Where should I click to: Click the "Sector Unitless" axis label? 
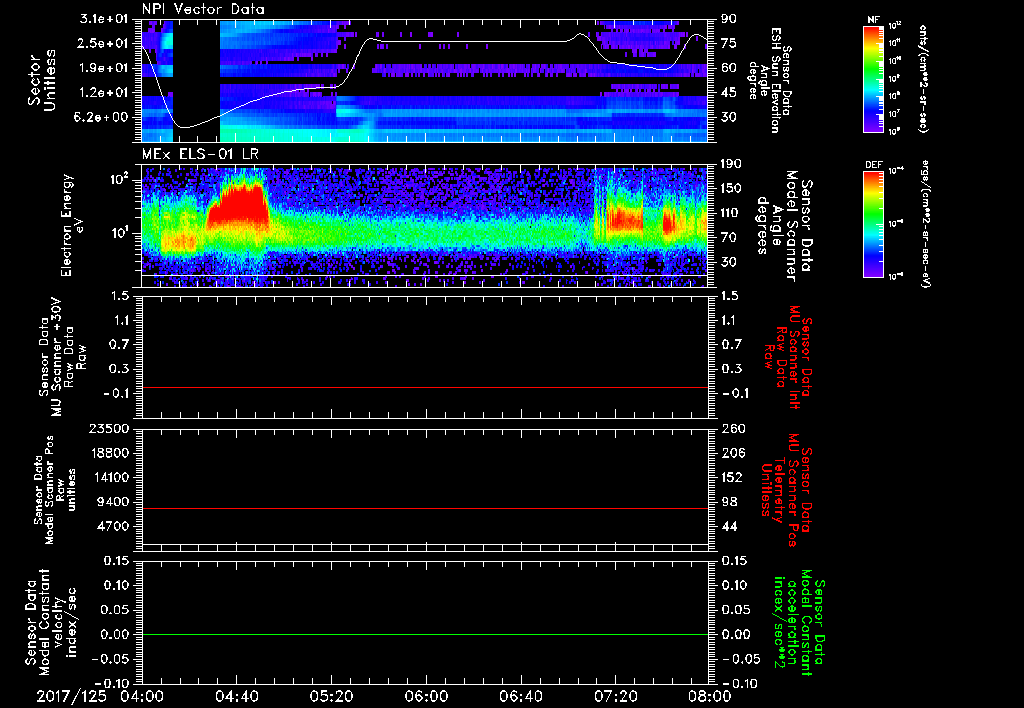tap(42, 80)
